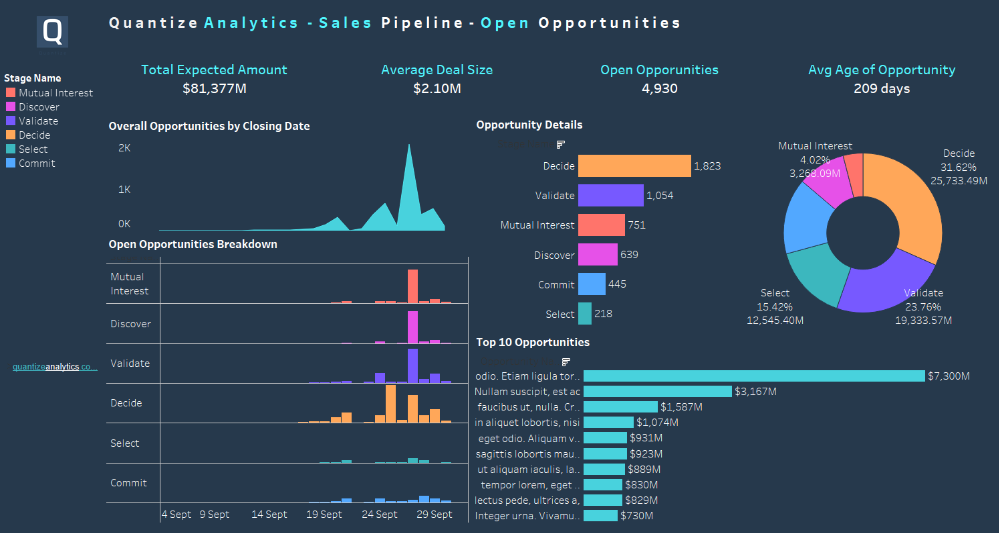Highlight Select stage in legend

coord(33,149)
